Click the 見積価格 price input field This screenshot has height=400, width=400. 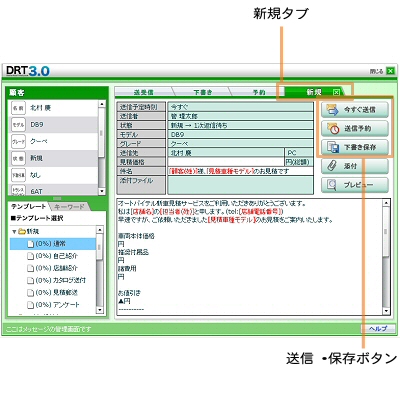click(226, 162)
